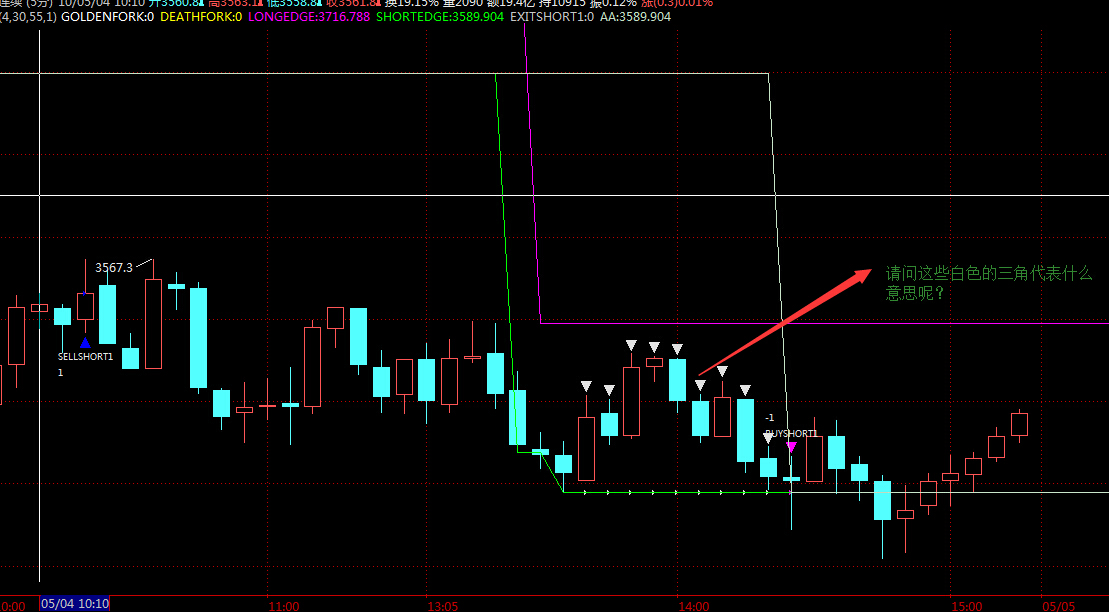Viewport: 1109px width, 612px height.
Task: Select the EXITSHORT1:0 indicator label
Action: (552, 16)
